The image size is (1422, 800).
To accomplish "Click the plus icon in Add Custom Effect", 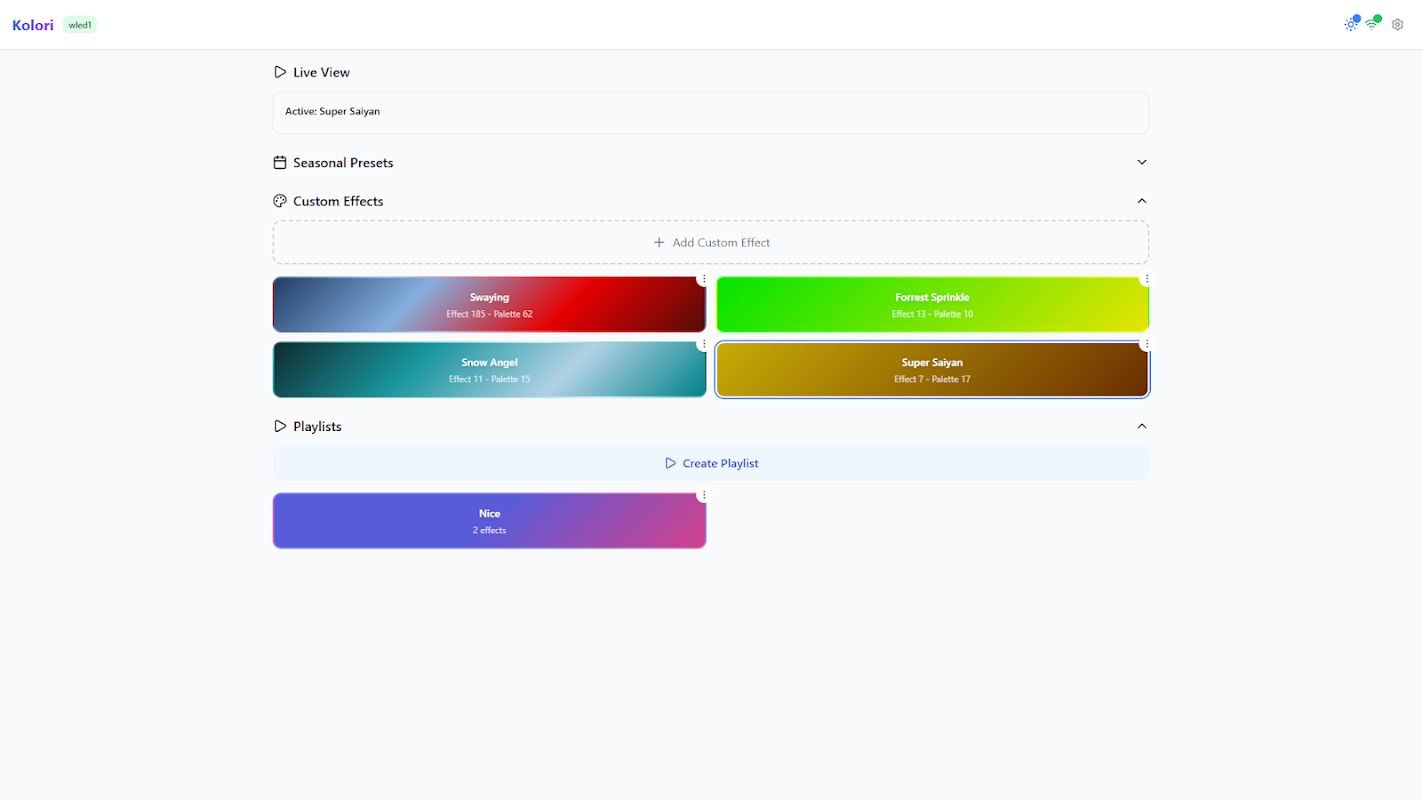I will [659, 243].
